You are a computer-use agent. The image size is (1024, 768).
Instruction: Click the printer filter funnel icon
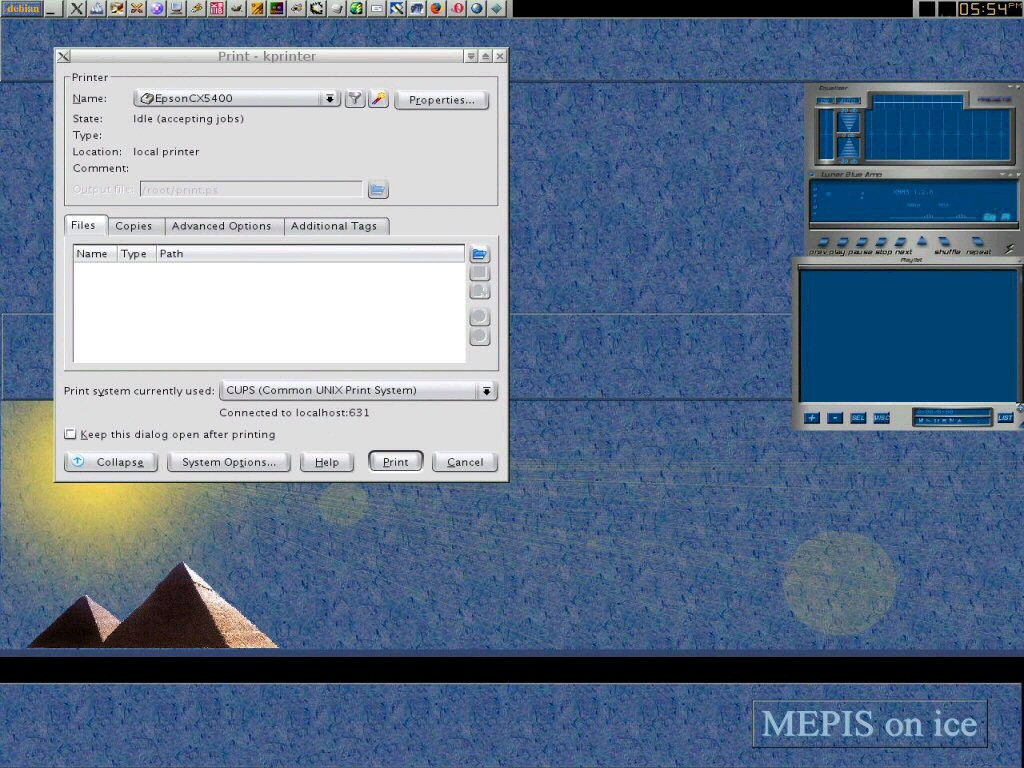click(355, 99)
